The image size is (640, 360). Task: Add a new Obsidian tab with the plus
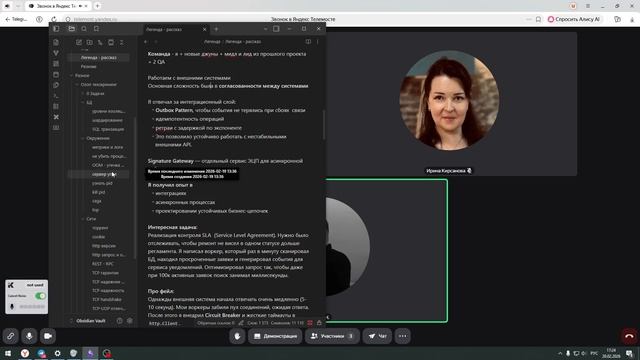(216, 29)
